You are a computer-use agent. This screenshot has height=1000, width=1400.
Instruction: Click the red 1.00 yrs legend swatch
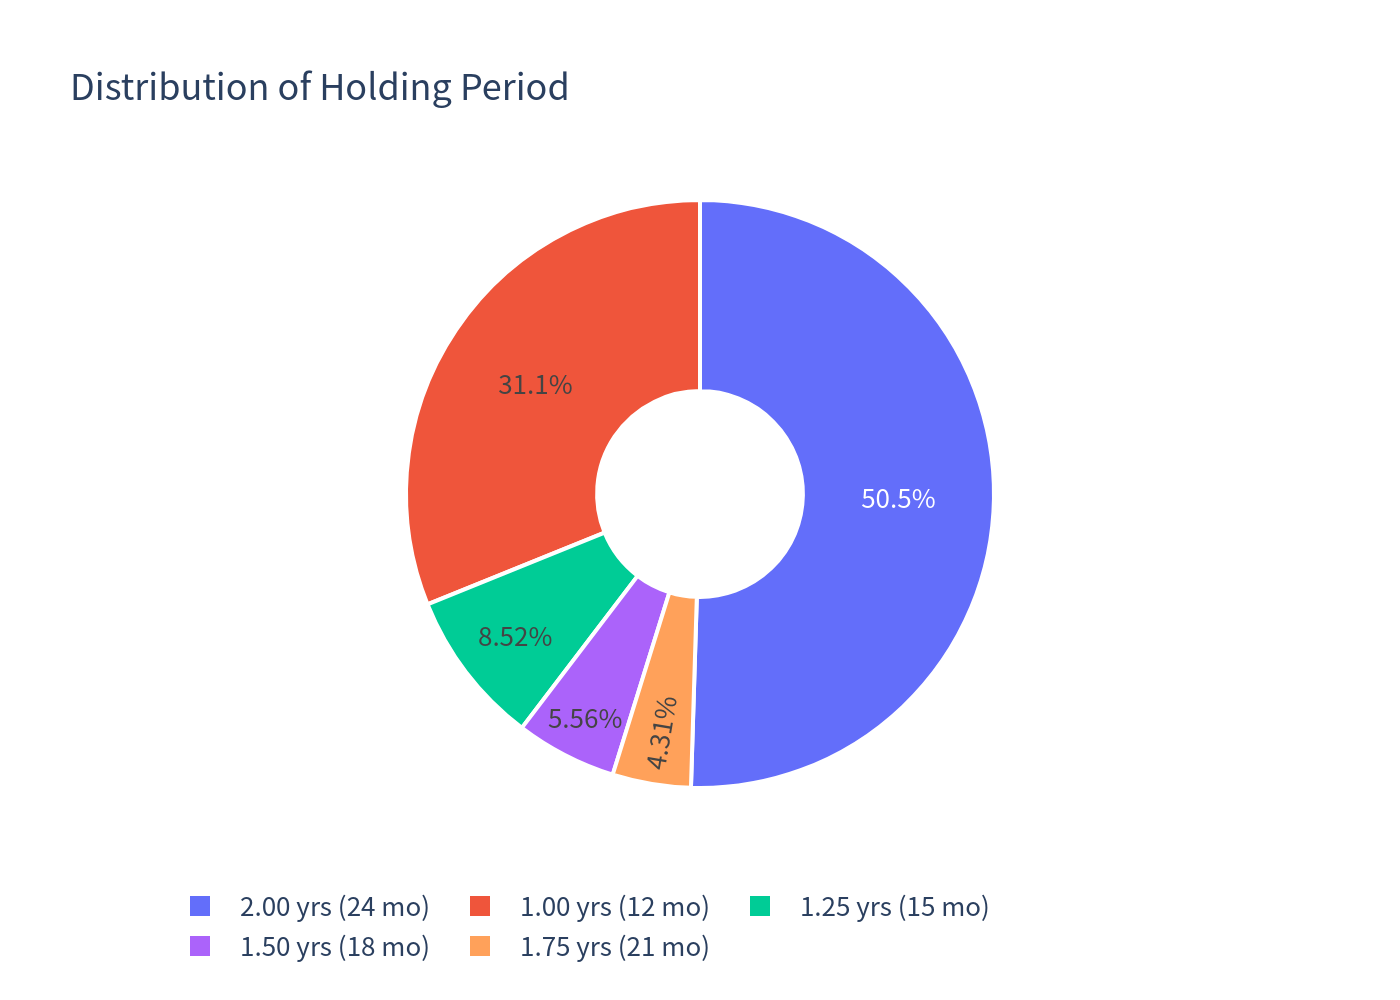click(481, 906)
